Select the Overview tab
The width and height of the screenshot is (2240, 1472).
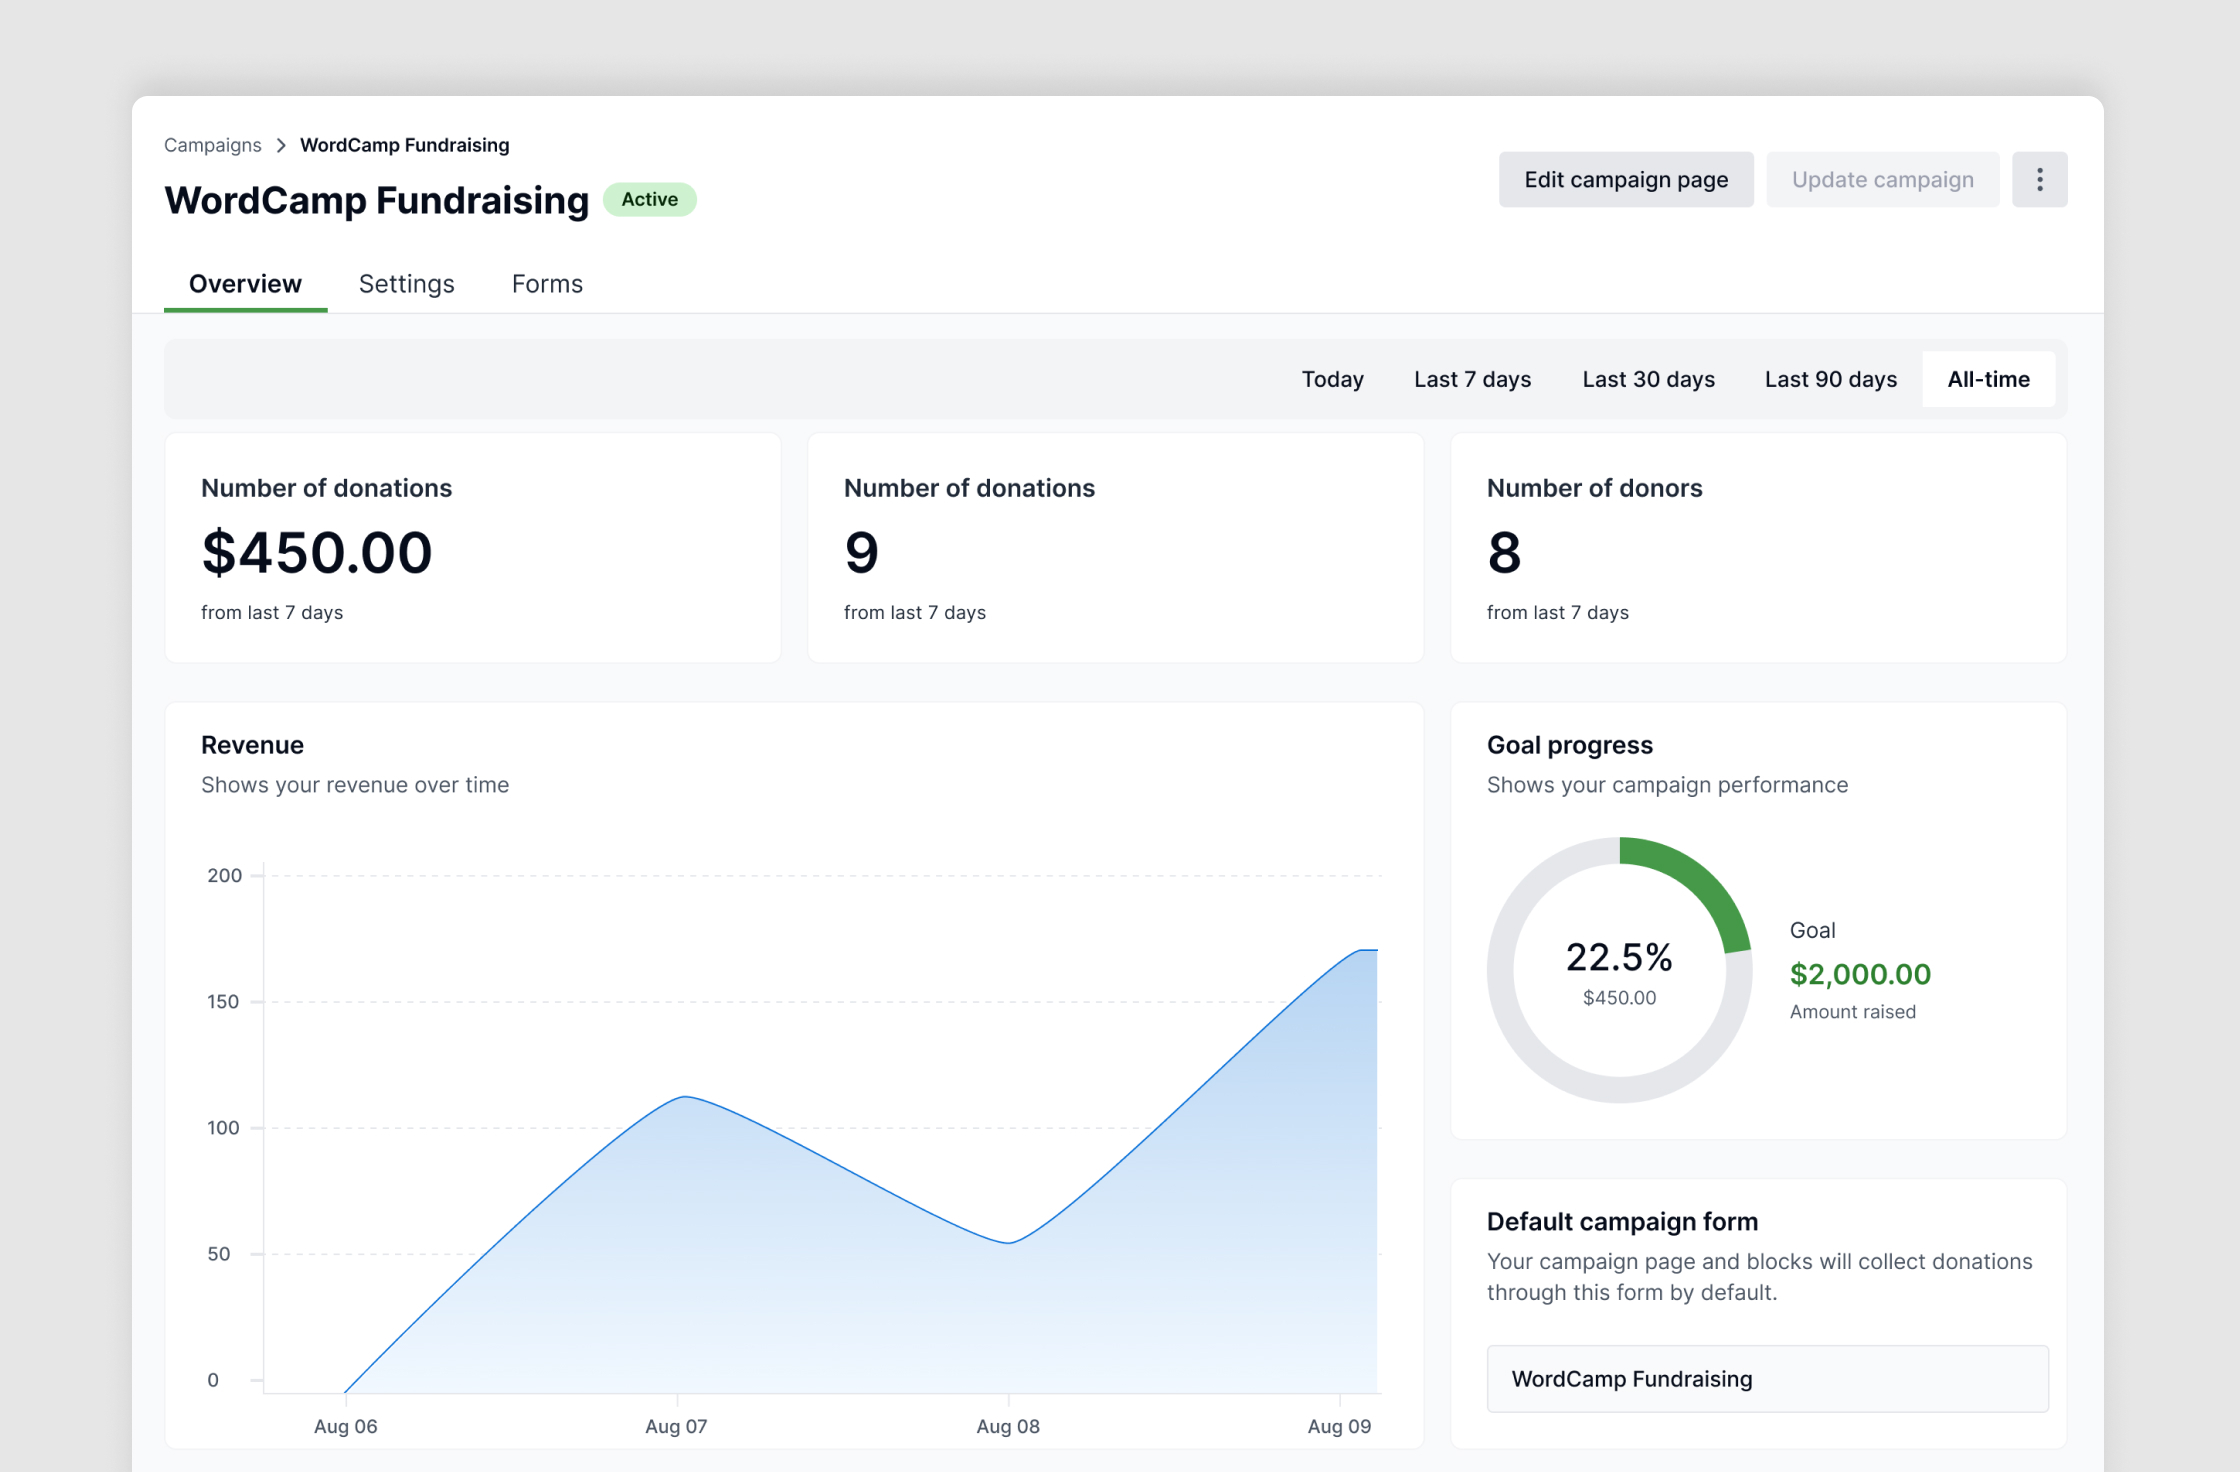(245, 284)
